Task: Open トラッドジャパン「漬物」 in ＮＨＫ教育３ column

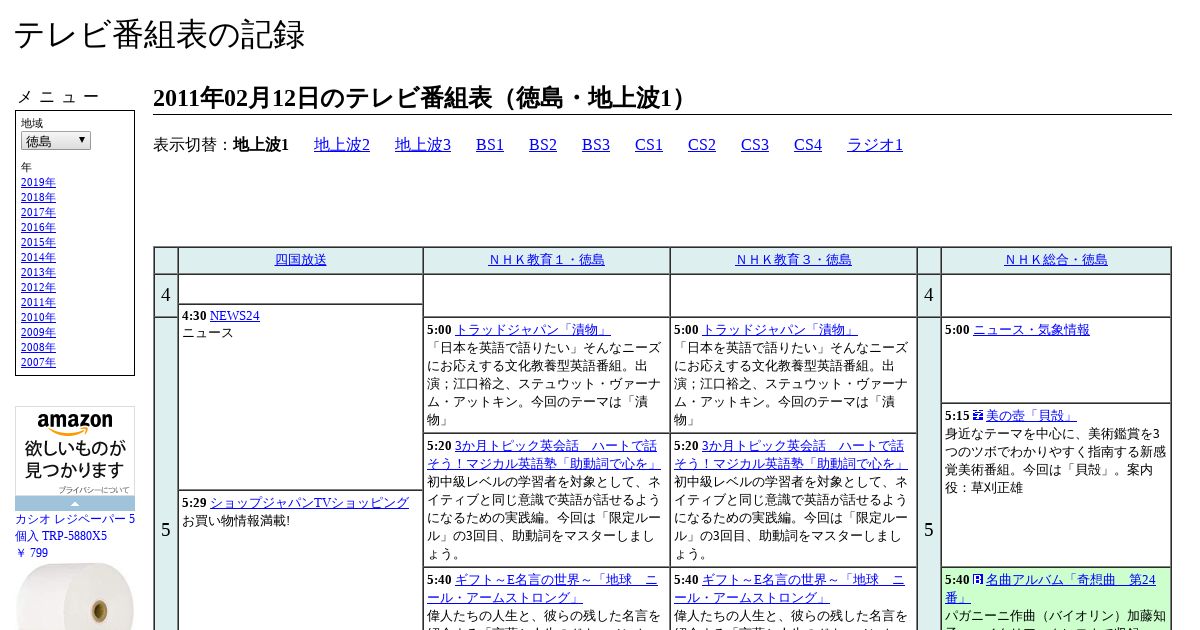Action: coord(780,330)
